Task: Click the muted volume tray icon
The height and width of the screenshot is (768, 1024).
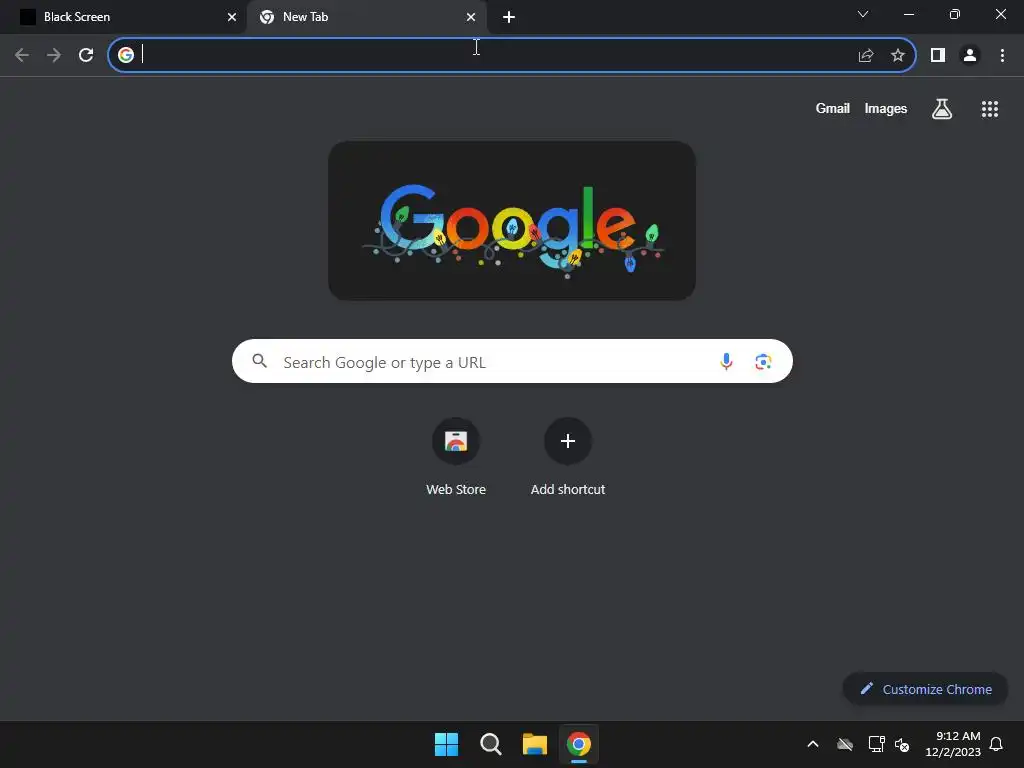Action: 902,744
